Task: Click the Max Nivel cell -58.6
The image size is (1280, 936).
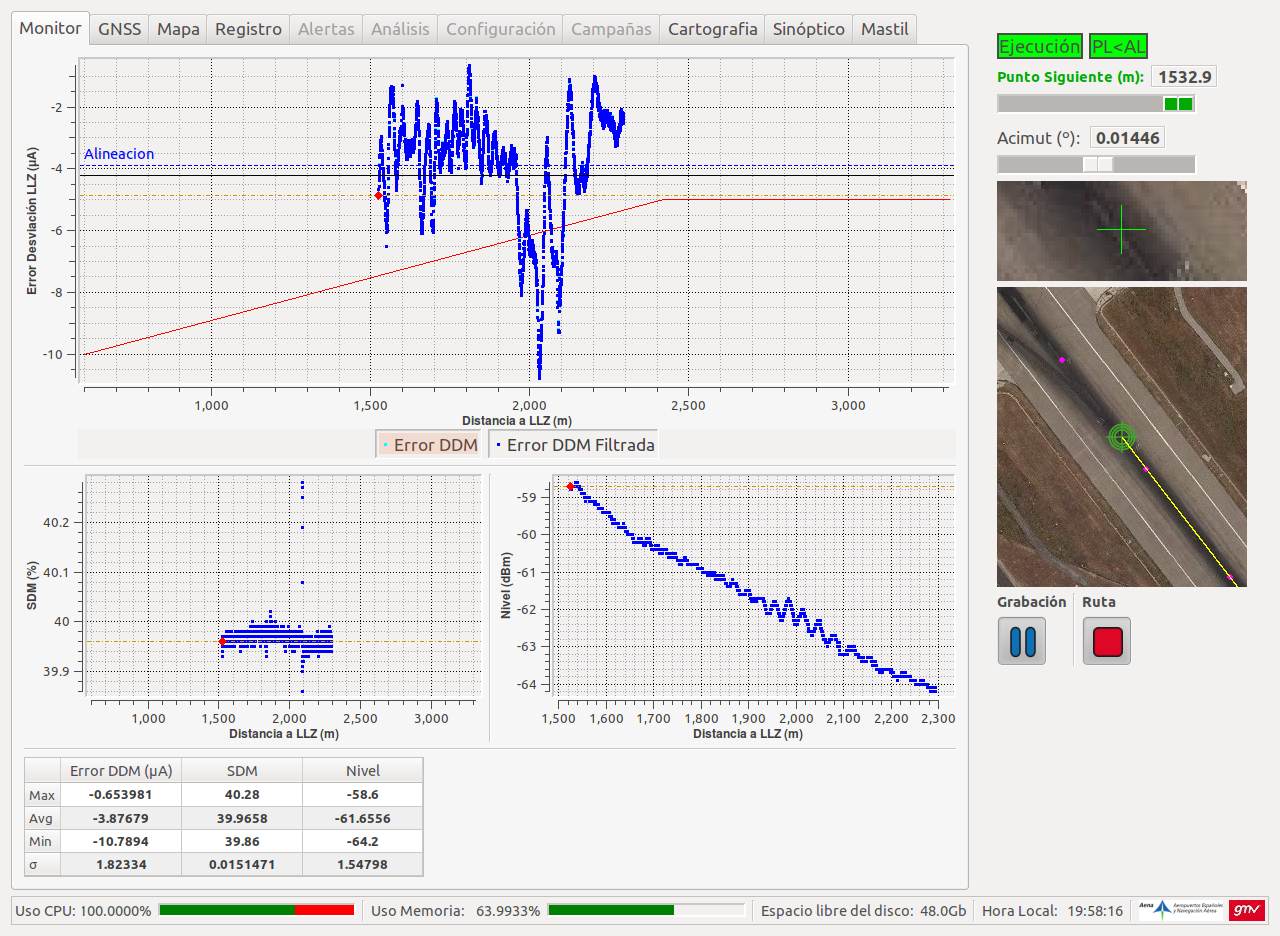Action: click(x=363, y=794)
